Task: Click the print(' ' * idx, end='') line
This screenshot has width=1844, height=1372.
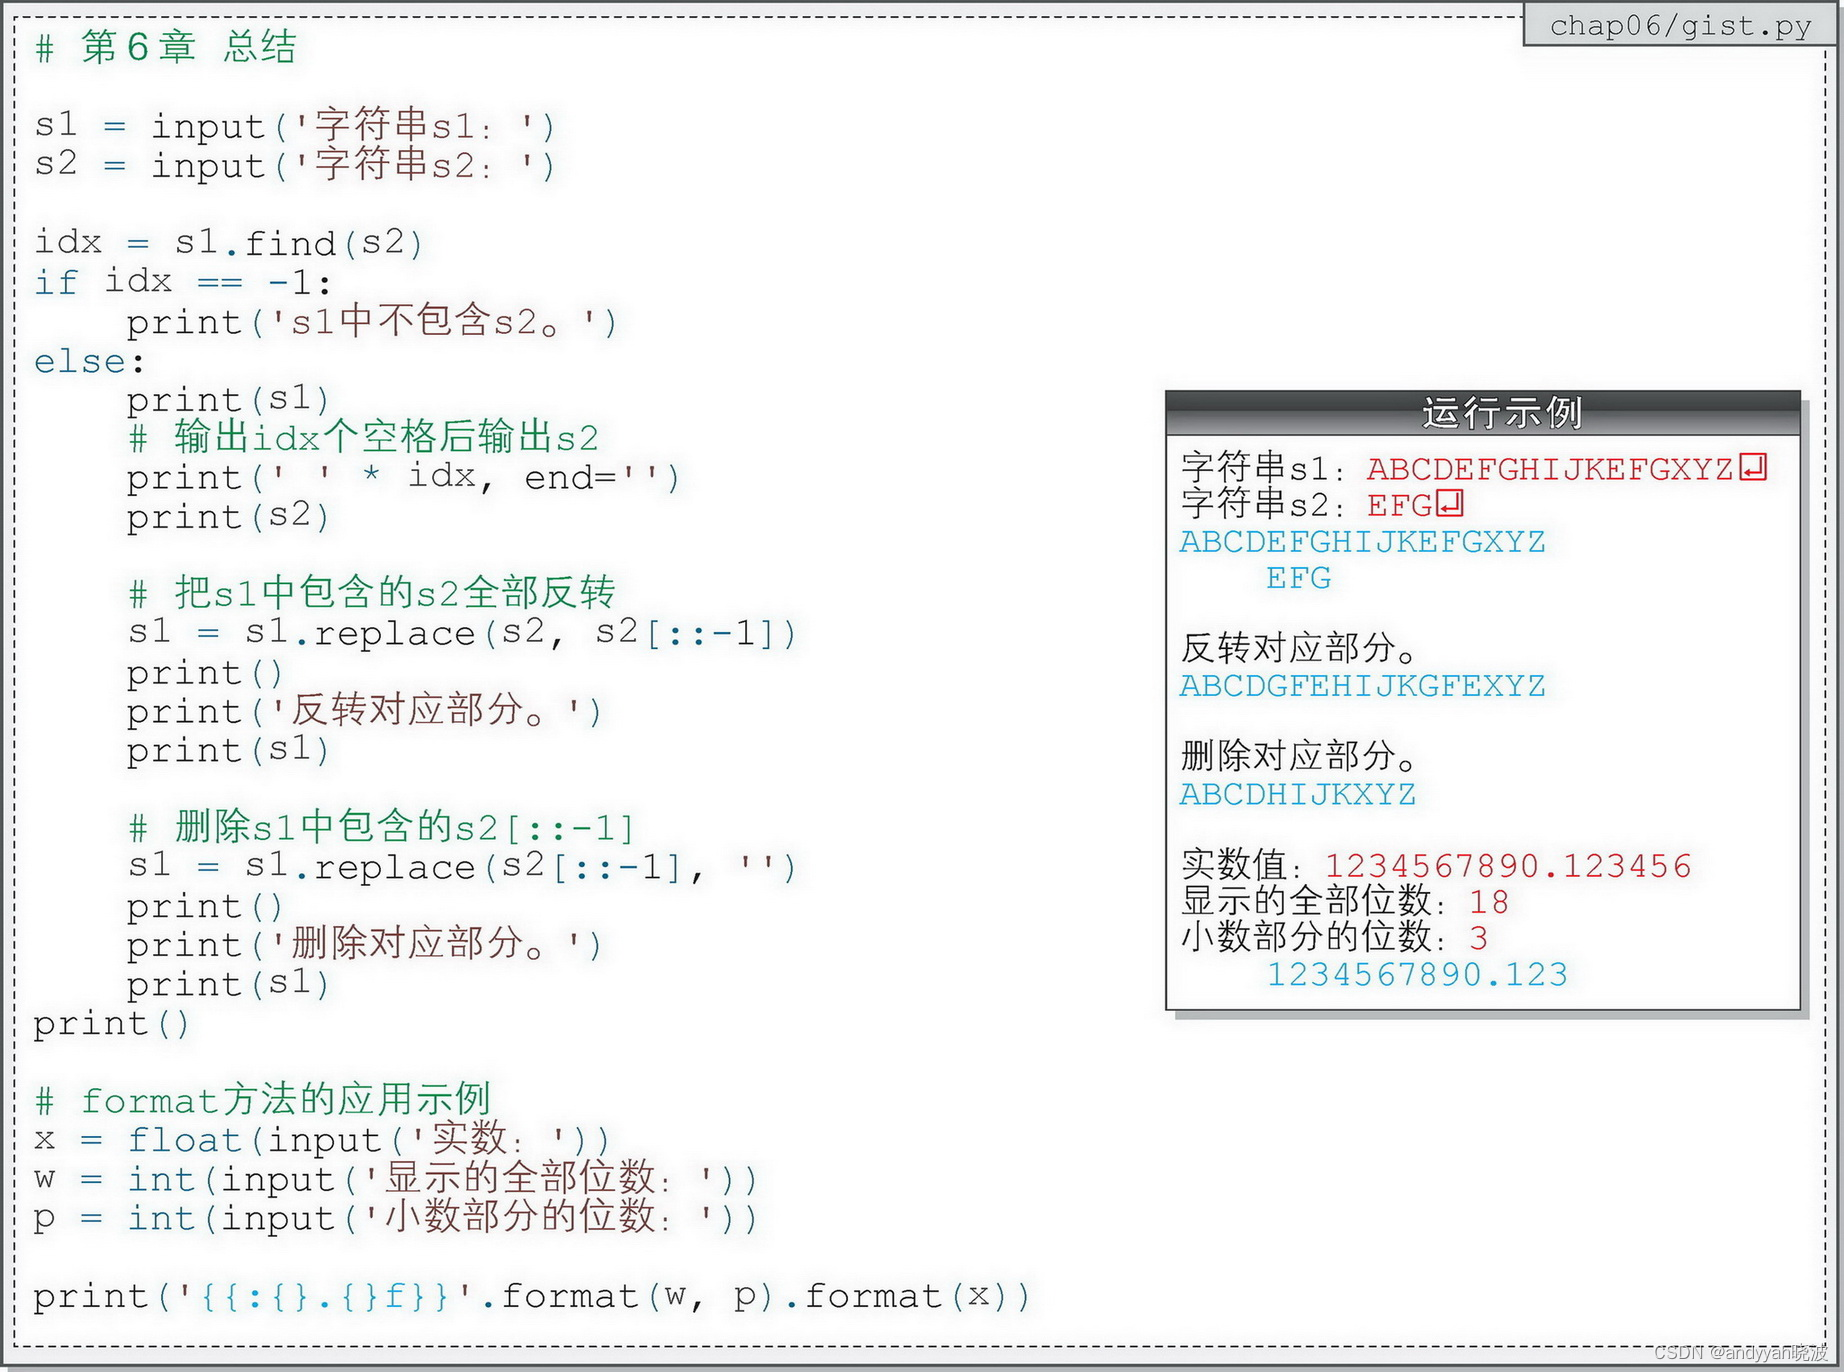Action: pyautogui.click(x=403, y=477)
